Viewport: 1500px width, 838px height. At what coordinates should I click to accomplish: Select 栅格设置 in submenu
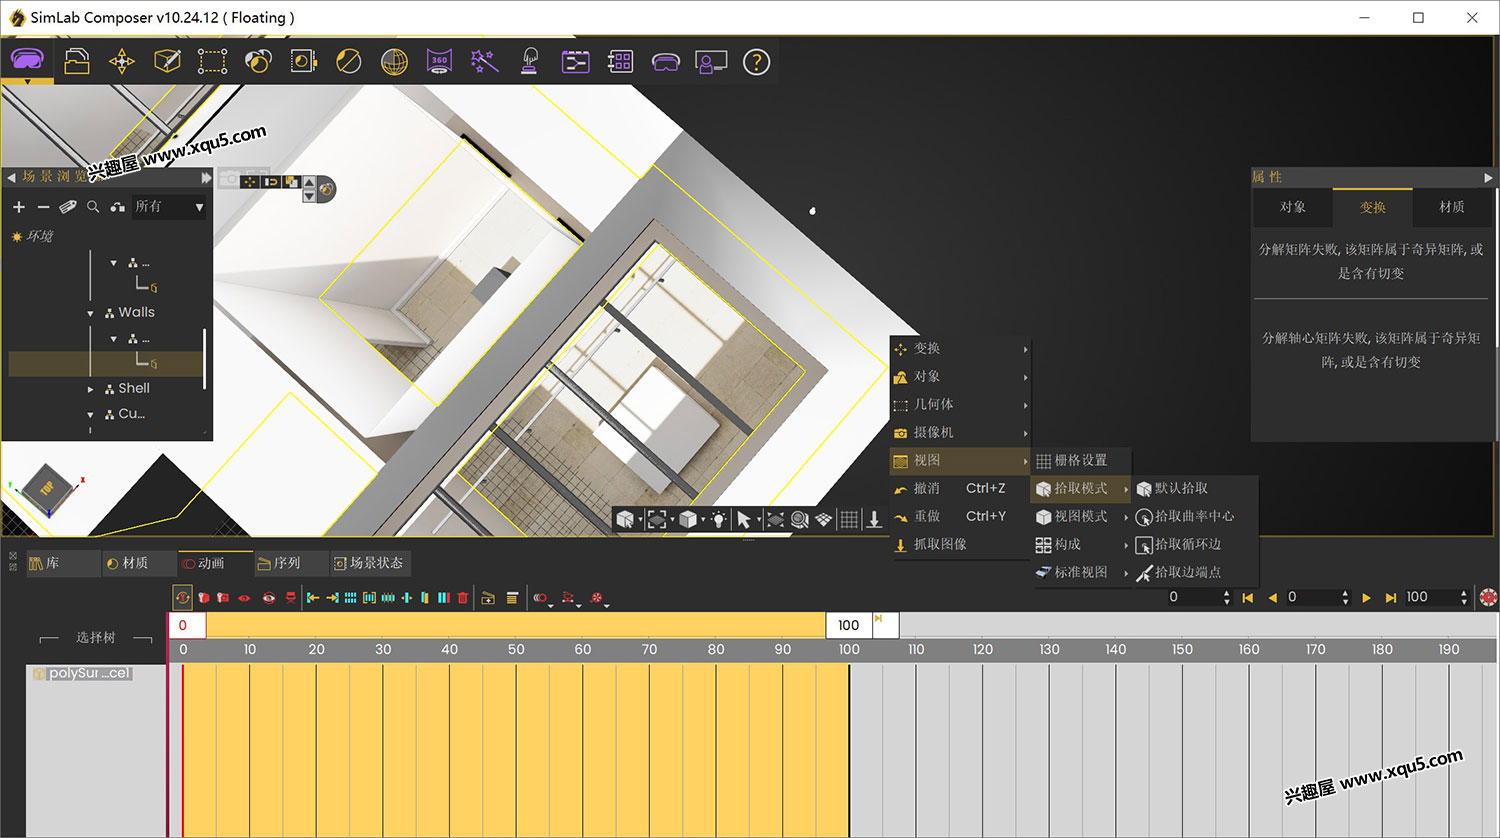tap(1081, 461)
